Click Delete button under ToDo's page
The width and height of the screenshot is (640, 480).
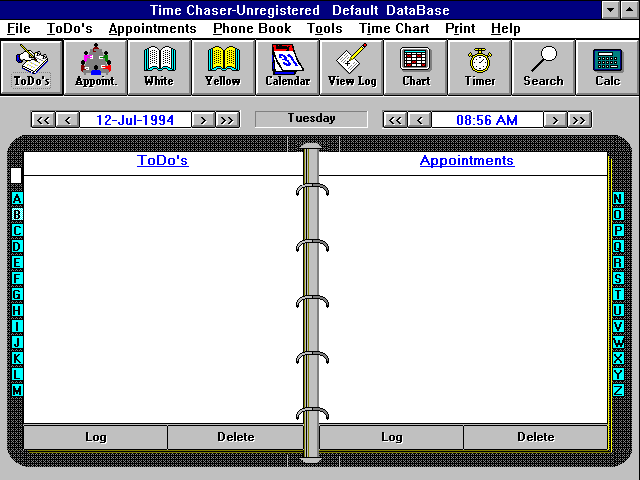pyautogui.click(x=236, y=437)
